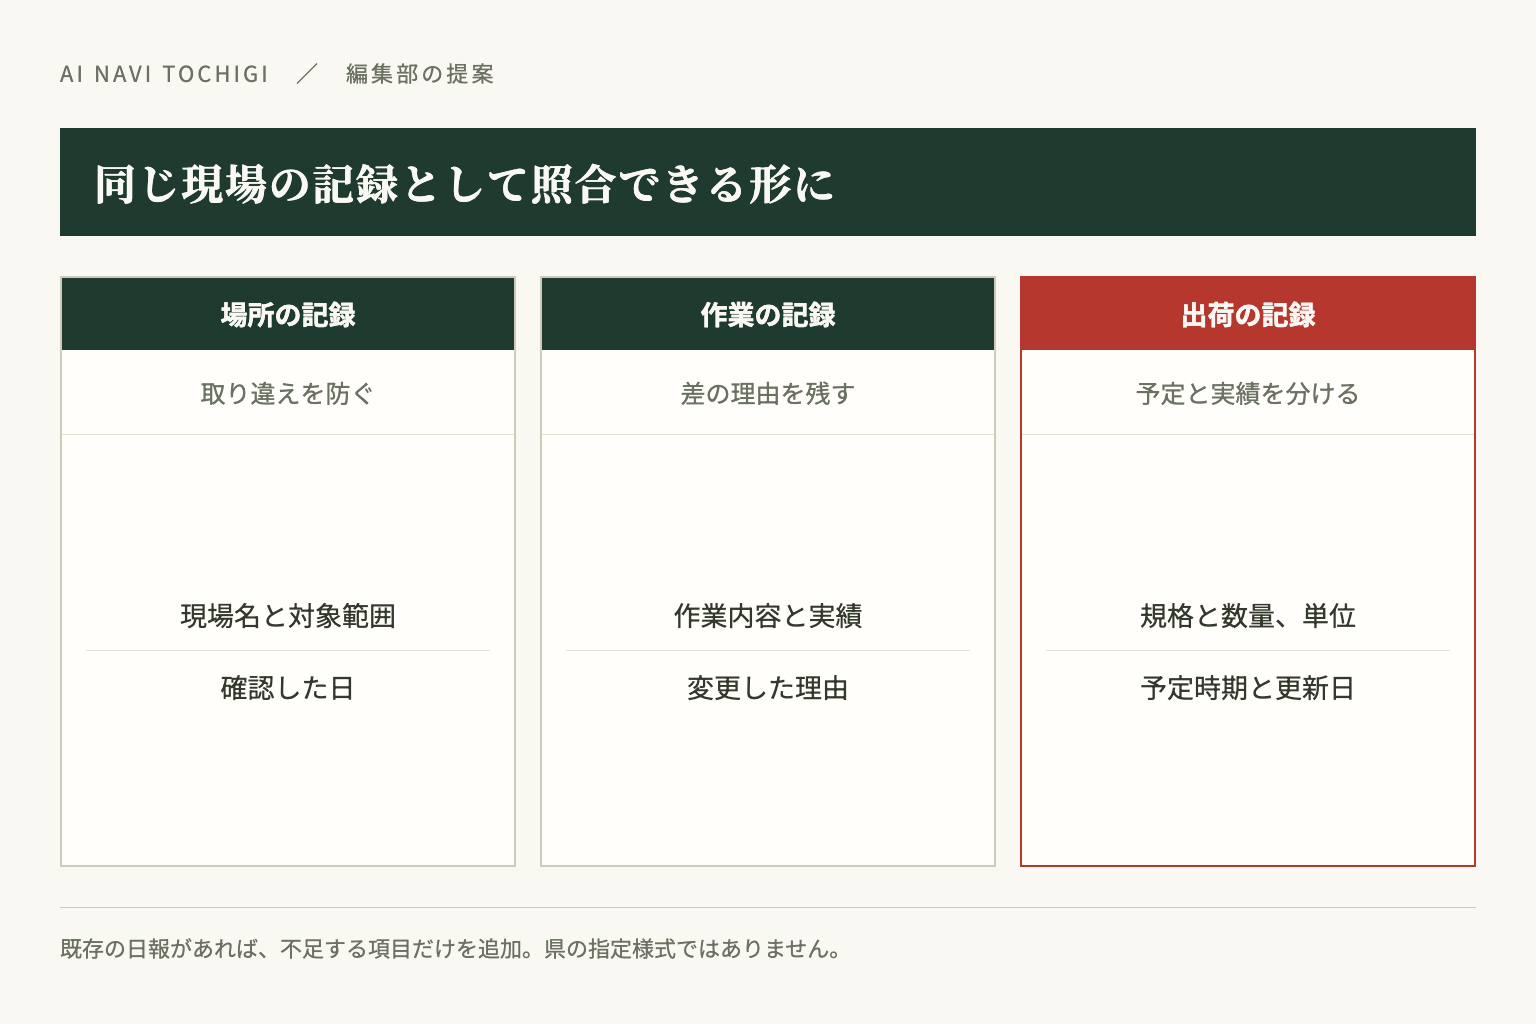1536x1024 pixels.
Task: Click the item '規格と数量、単位'
Action: (1248, 615)
